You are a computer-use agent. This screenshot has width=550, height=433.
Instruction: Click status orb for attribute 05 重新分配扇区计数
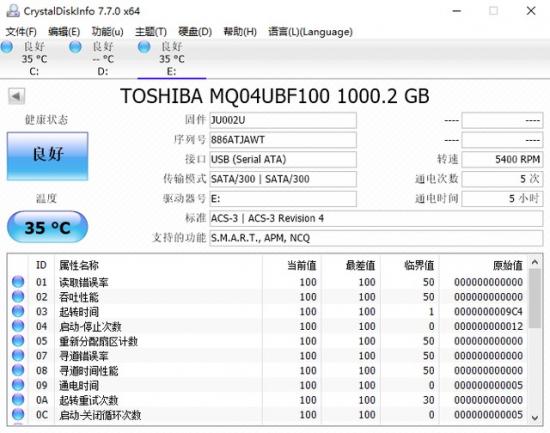(x=18, y=341)
